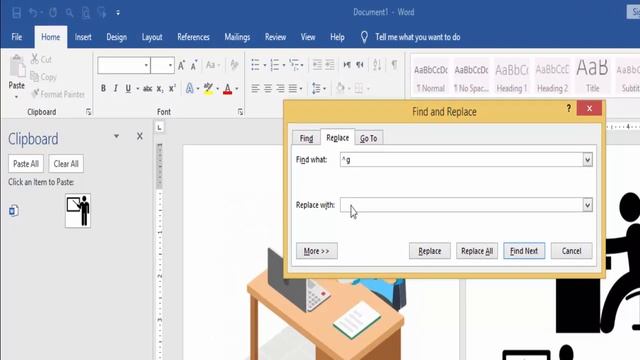Apply red font color
640x360 pixels.
pyautogui.click(x=228, y=89)
